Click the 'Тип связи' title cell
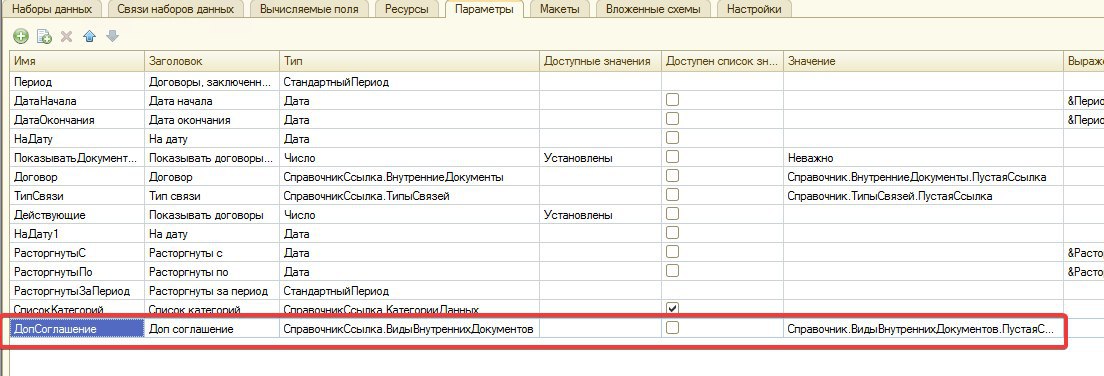 coord(212,196)
